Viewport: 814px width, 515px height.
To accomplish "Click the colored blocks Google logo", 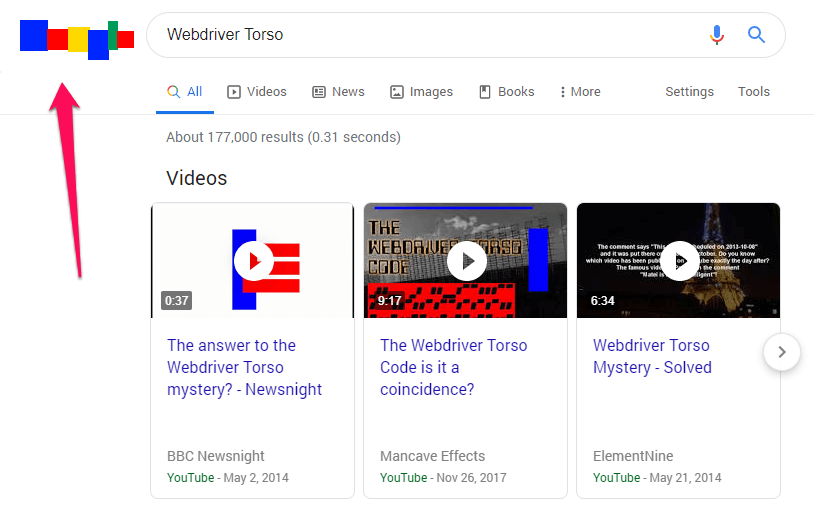I will tap(77, 40).
